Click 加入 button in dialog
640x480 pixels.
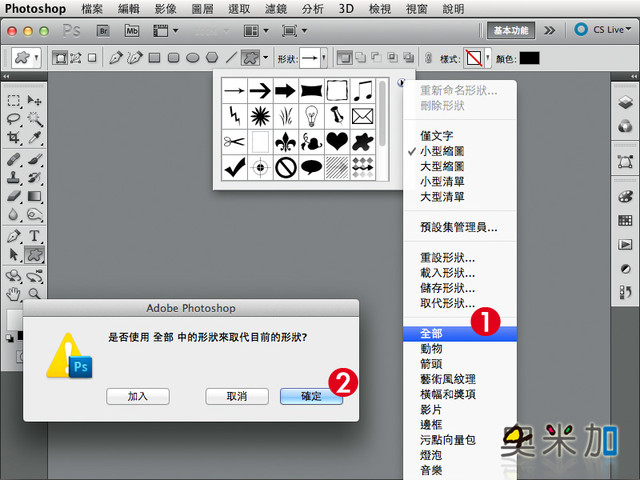pos(138,396)
